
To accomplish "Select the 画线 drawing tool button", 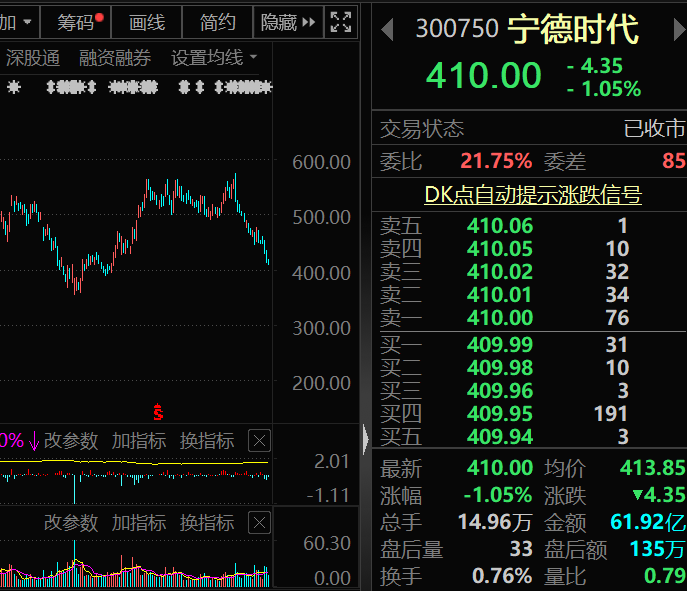I will click(x=147, y=21).
